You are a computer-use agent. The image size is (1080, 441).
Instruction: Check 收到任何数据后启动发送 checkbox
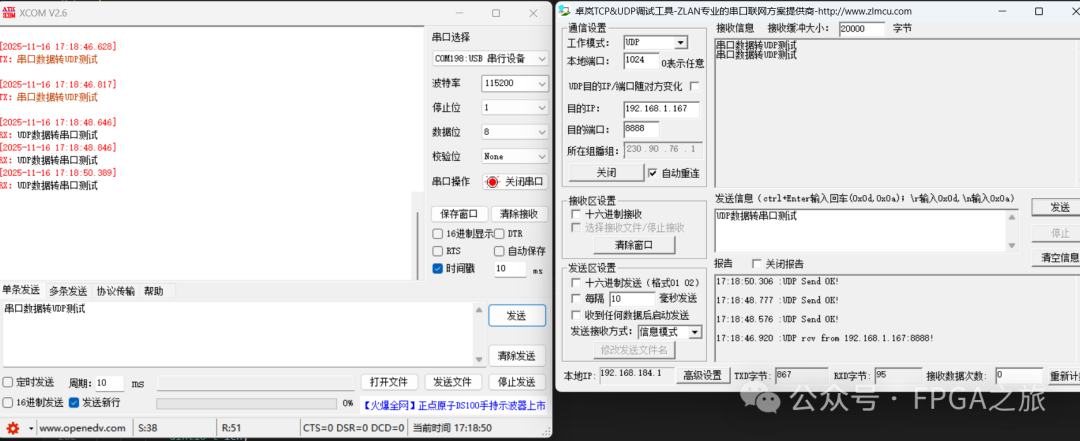point(576,315)
